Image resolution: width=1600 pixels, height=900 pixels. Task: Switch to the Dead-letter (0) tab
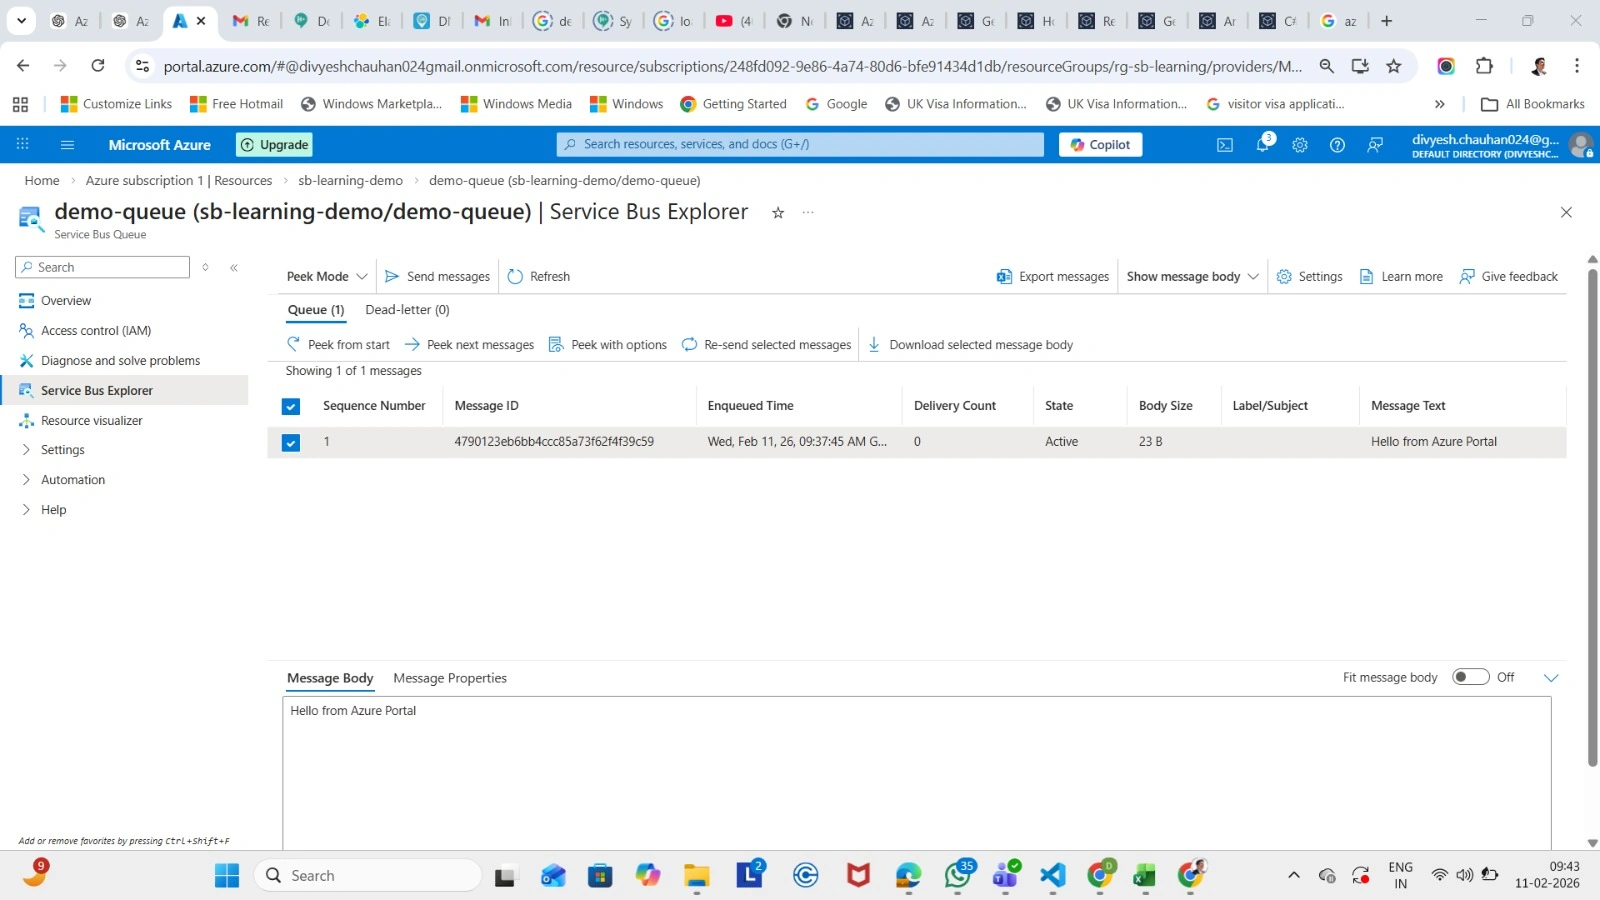[408, 310]
